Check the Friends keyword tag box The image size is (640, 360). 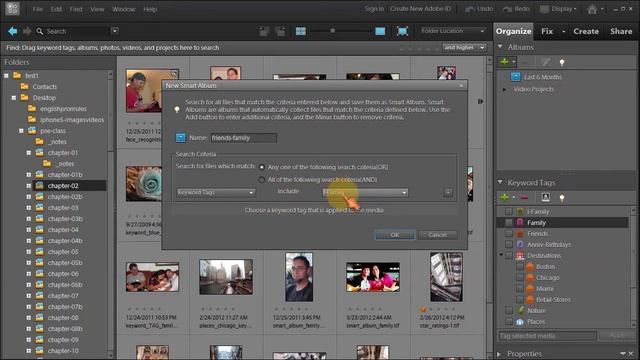[509, 233]
